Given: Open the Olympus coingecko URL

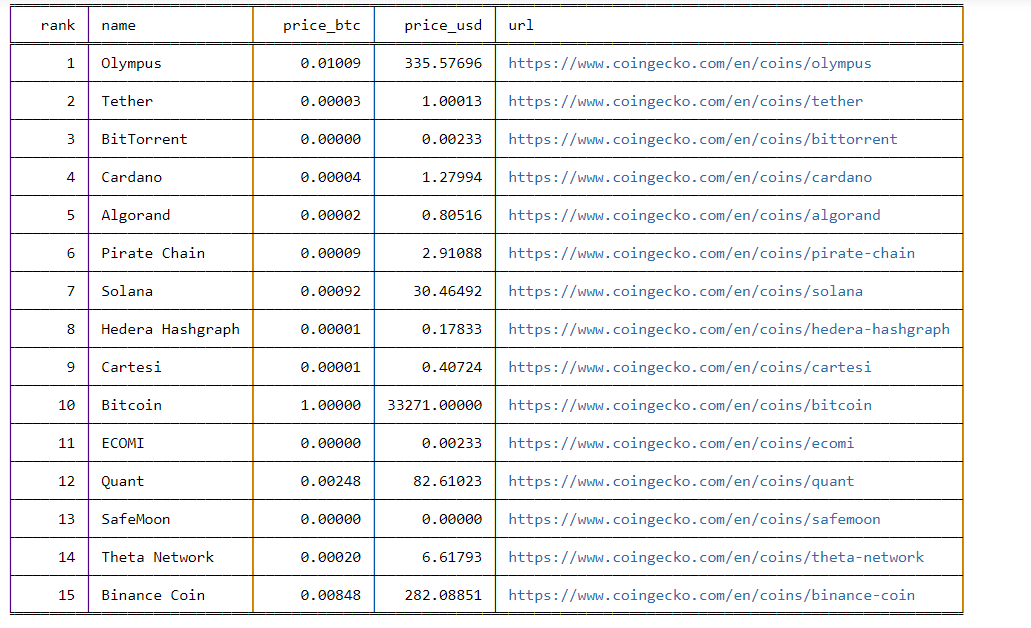Looking at the screenshot, I should point(690,63).
